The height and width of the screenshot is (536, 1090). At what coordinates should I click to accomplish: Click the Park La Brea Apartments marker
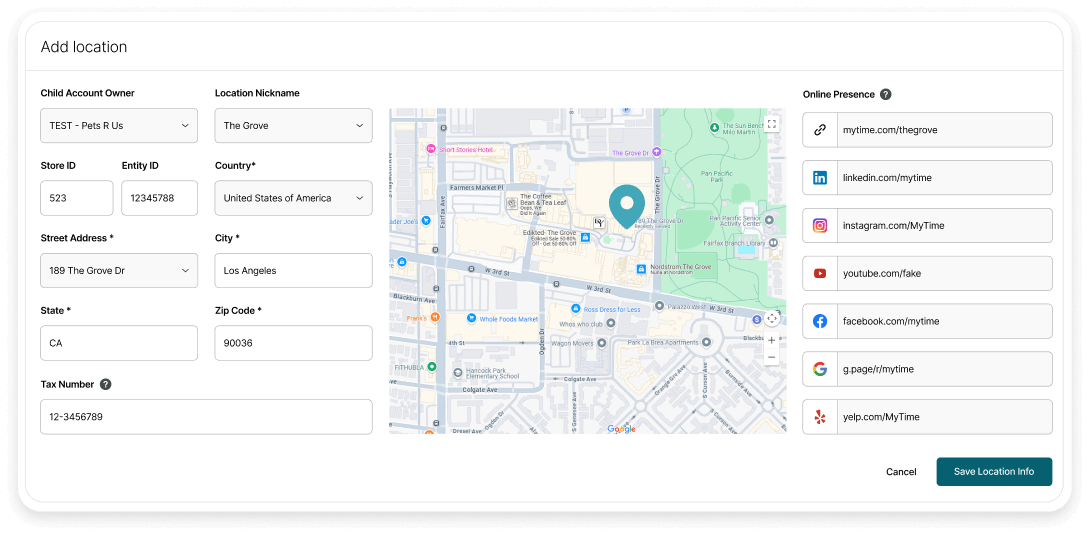tap(706, 342)
